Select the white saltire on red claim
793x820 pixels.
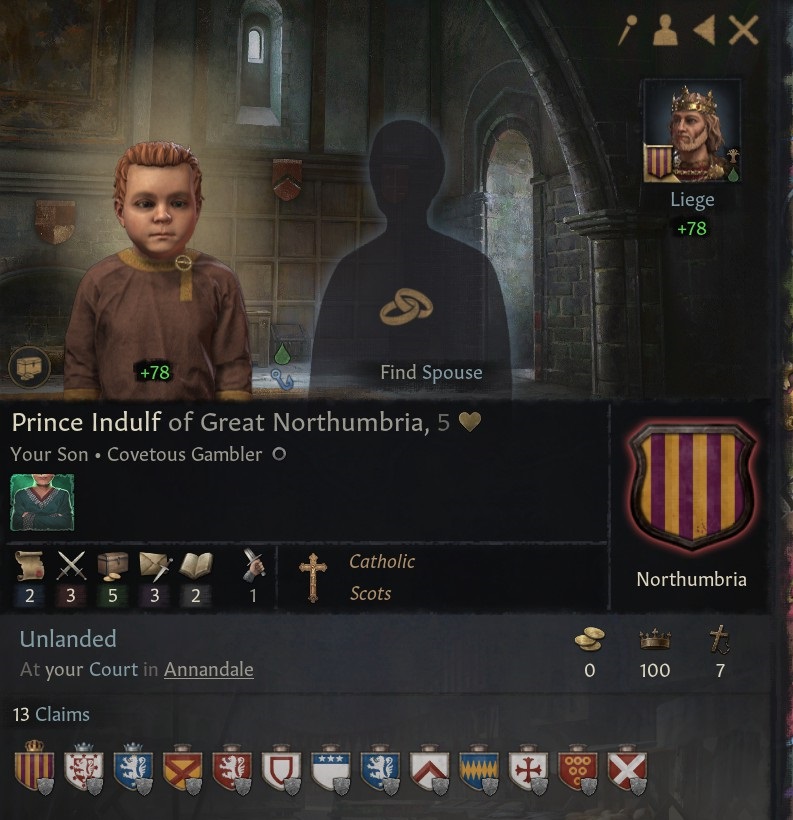pyautogui.click(x=628, y=769)
